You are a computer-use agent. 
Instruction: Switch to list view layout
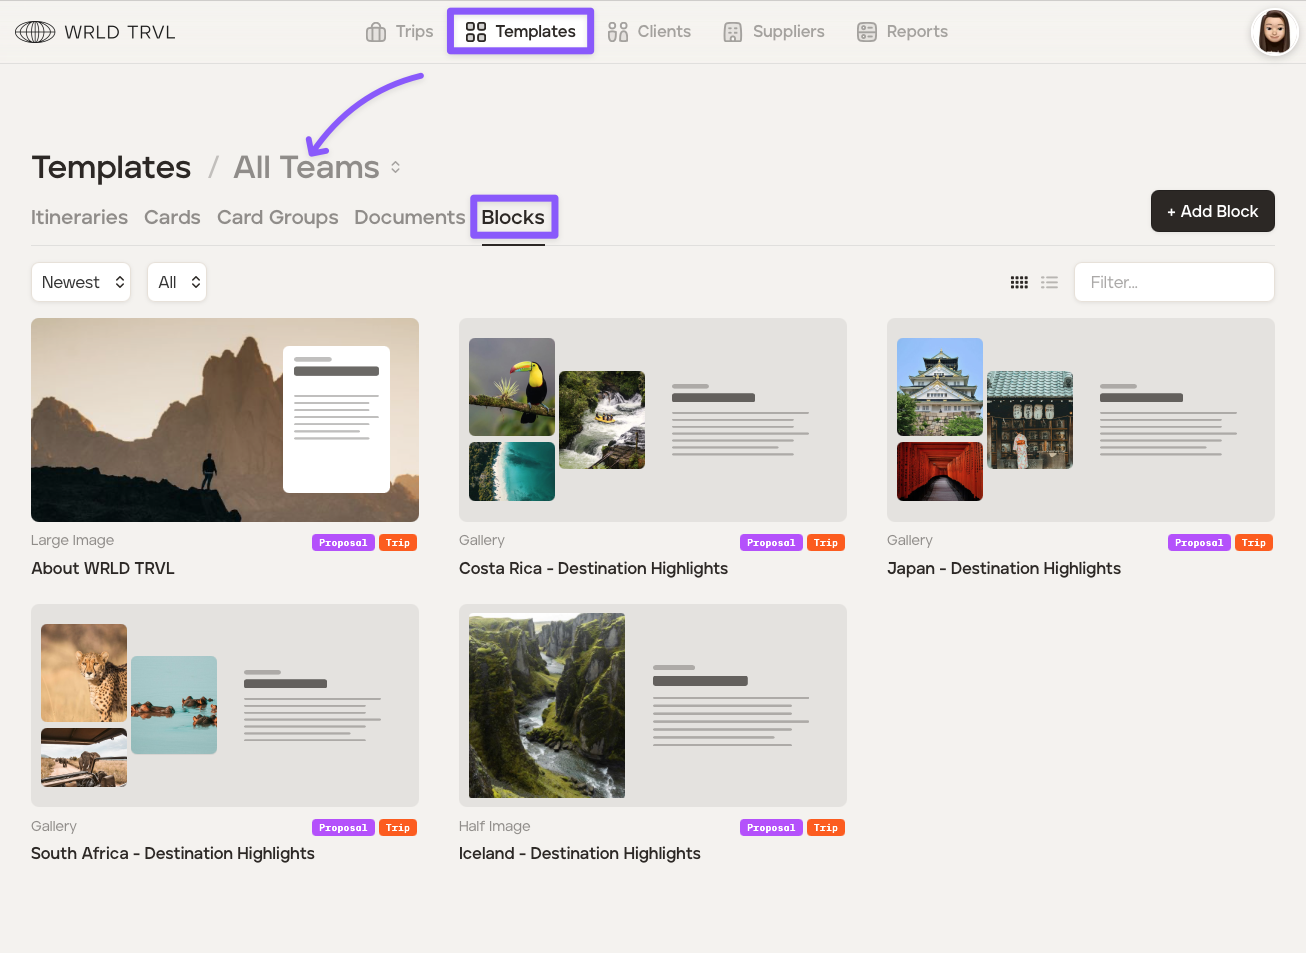click(1049, 283)
